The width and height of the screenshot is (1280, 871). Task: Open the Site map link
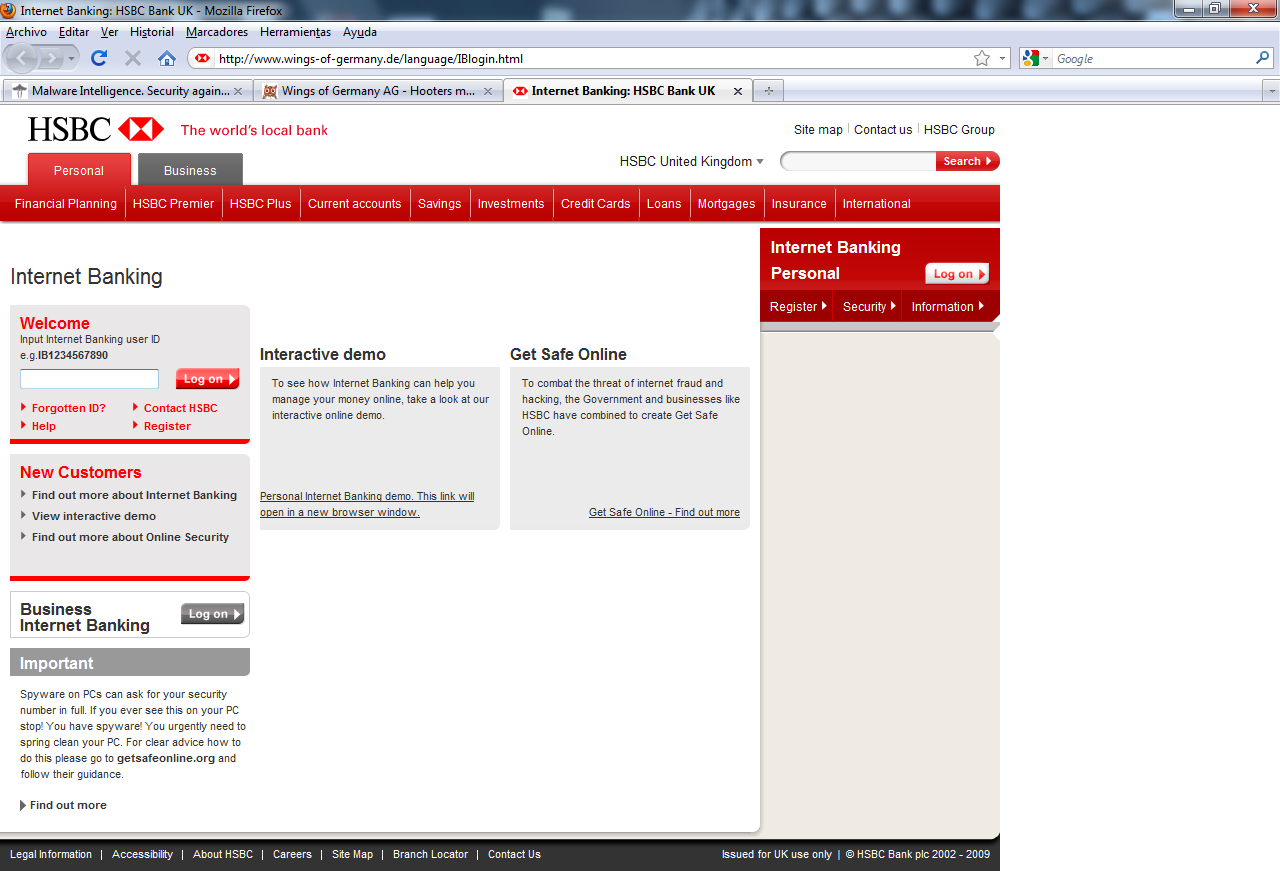tap(818, 129)
